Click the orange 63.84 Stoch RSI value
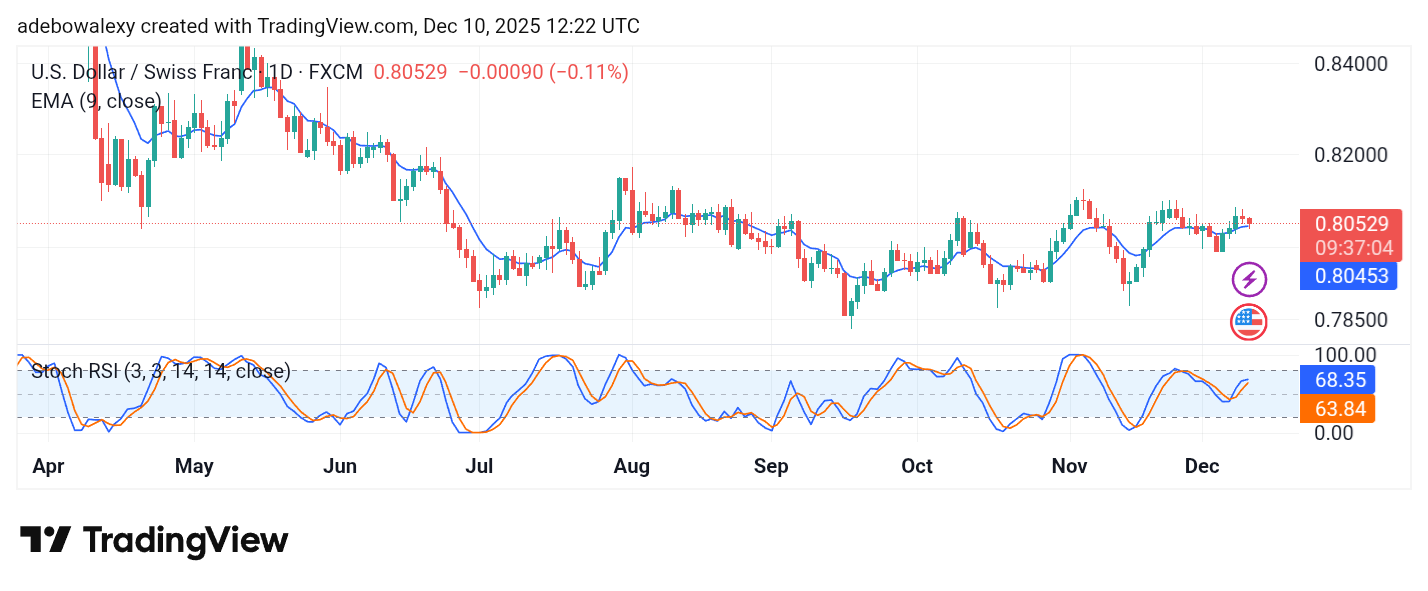The width and height of the screenshot is (1428, 591). (x=1336, y=408)
